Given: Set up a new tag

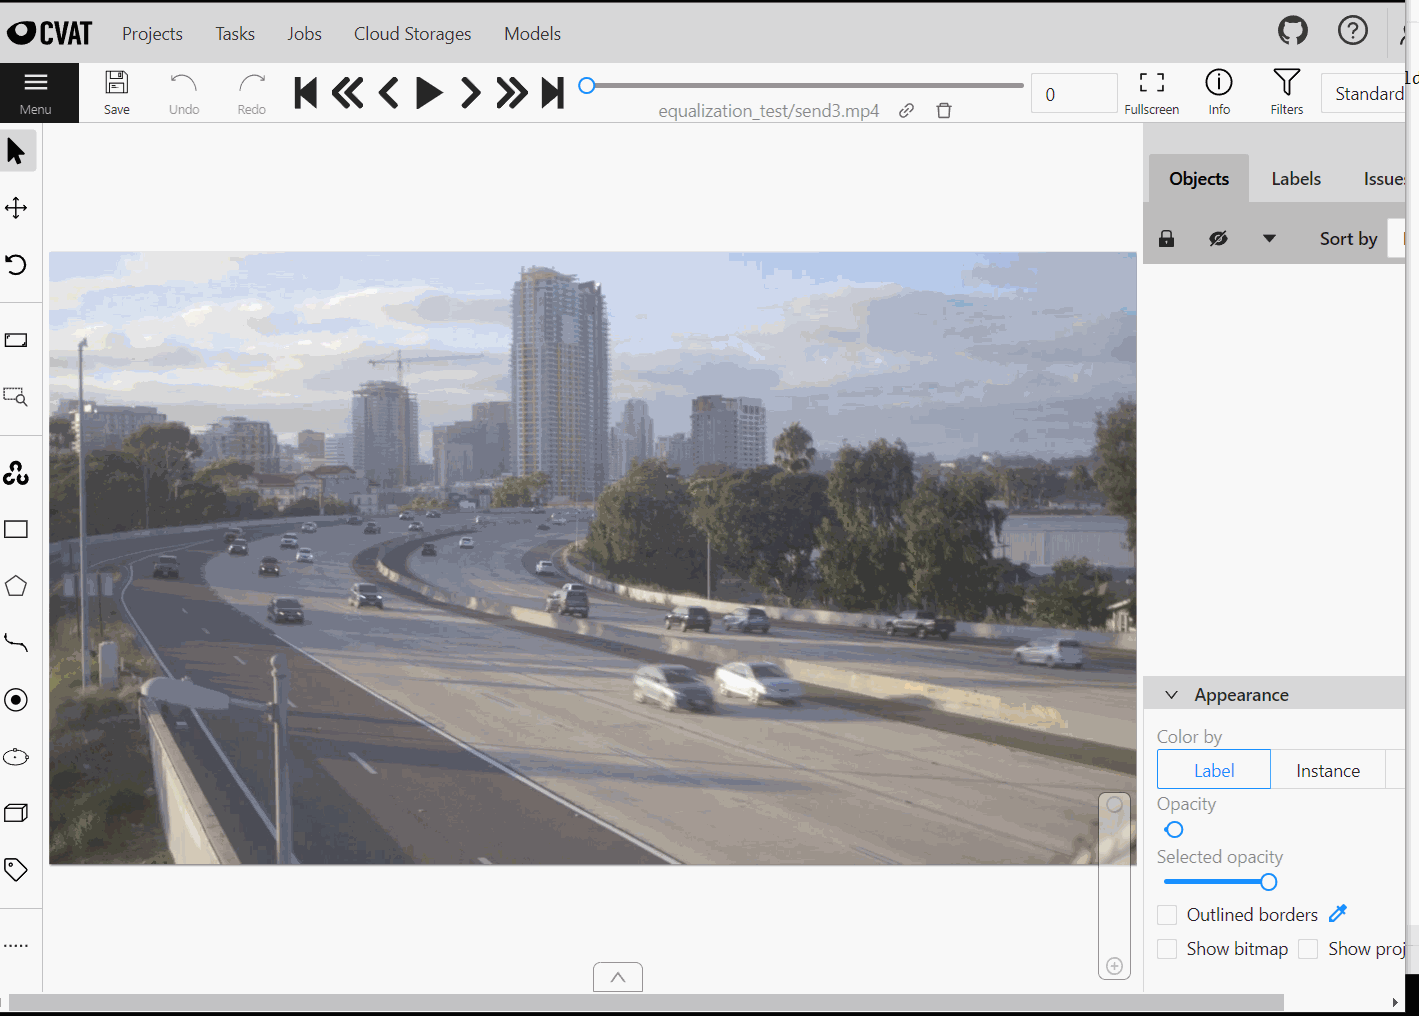Looking at the screenshot, I should click(x=16, y=870).
